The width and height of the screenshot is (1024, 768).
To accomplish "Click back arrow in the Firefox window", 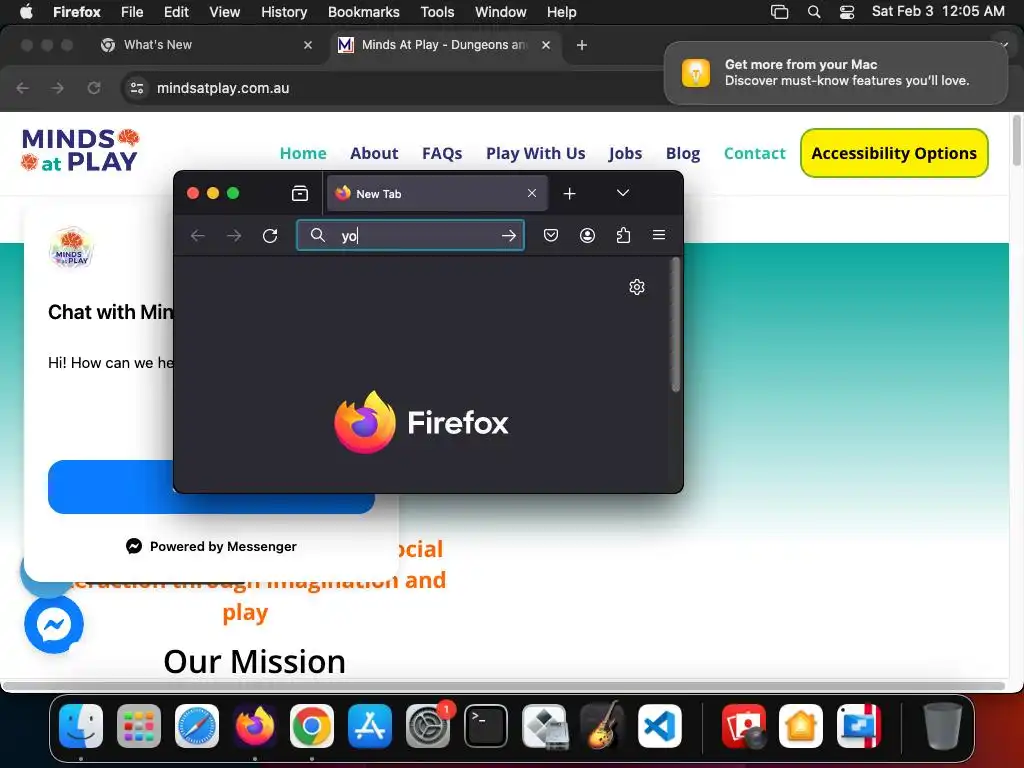I will click(x=198, y=235).
